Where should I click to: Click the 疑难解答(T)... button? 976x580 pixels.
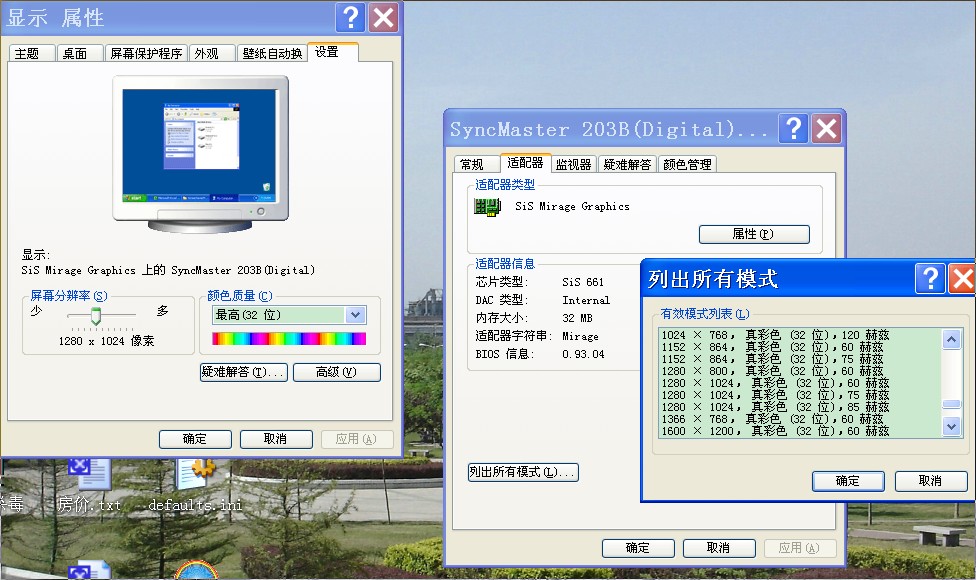[x=243, y=372]
